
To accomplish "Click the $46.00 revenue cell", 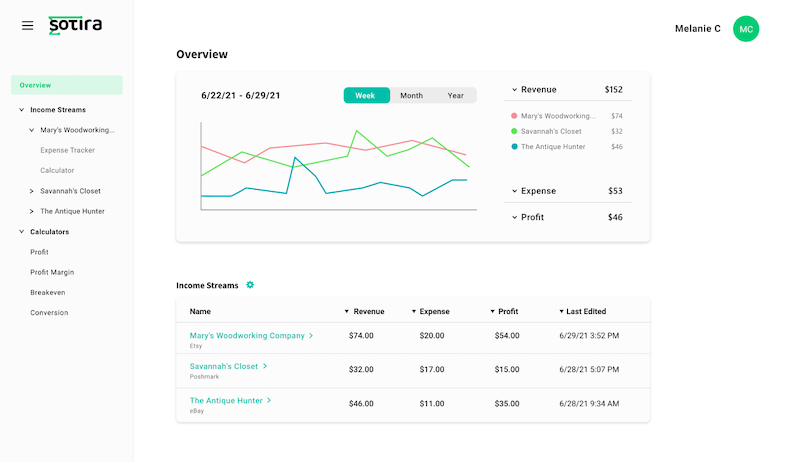I will point(361,403).
